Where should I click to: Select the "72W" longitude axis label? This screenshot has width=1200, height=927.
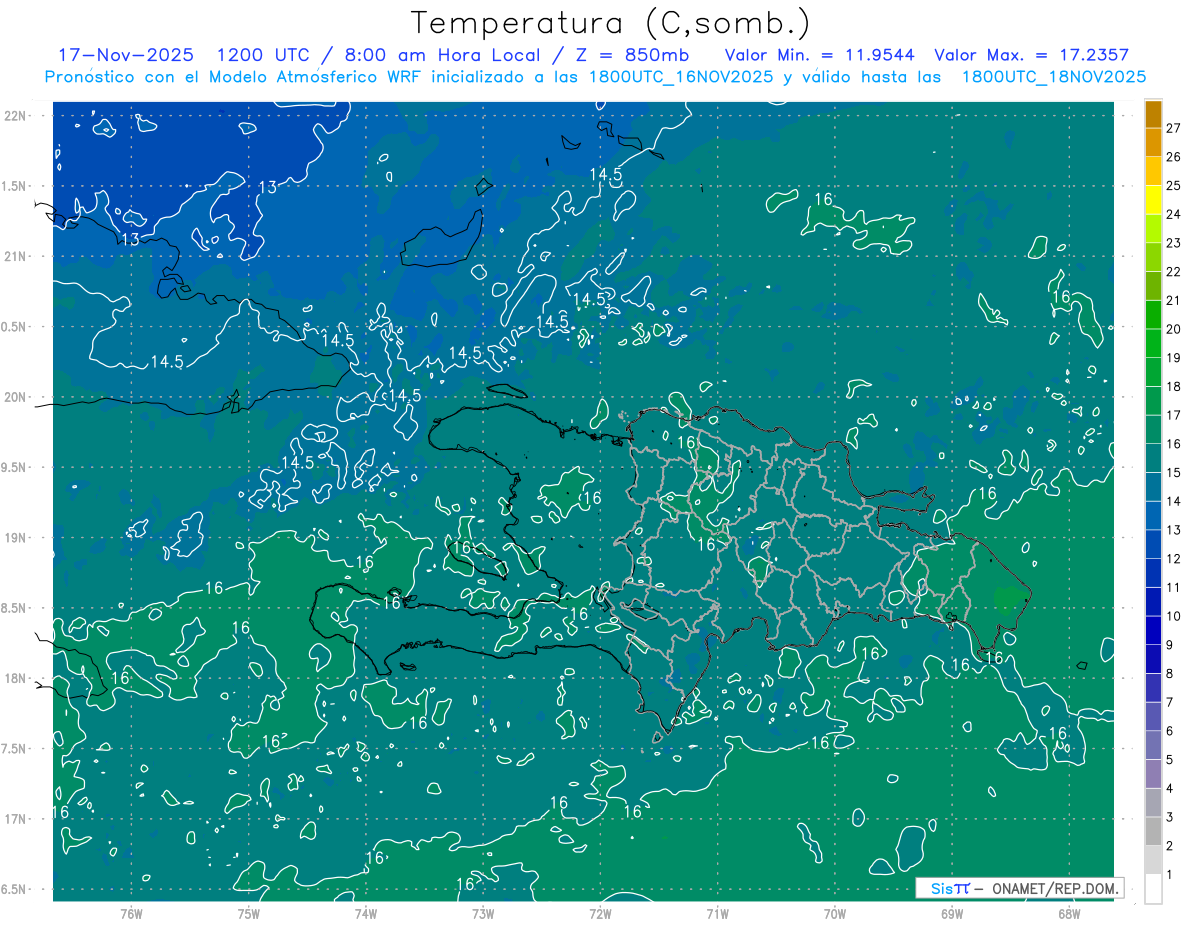point(600,914)
